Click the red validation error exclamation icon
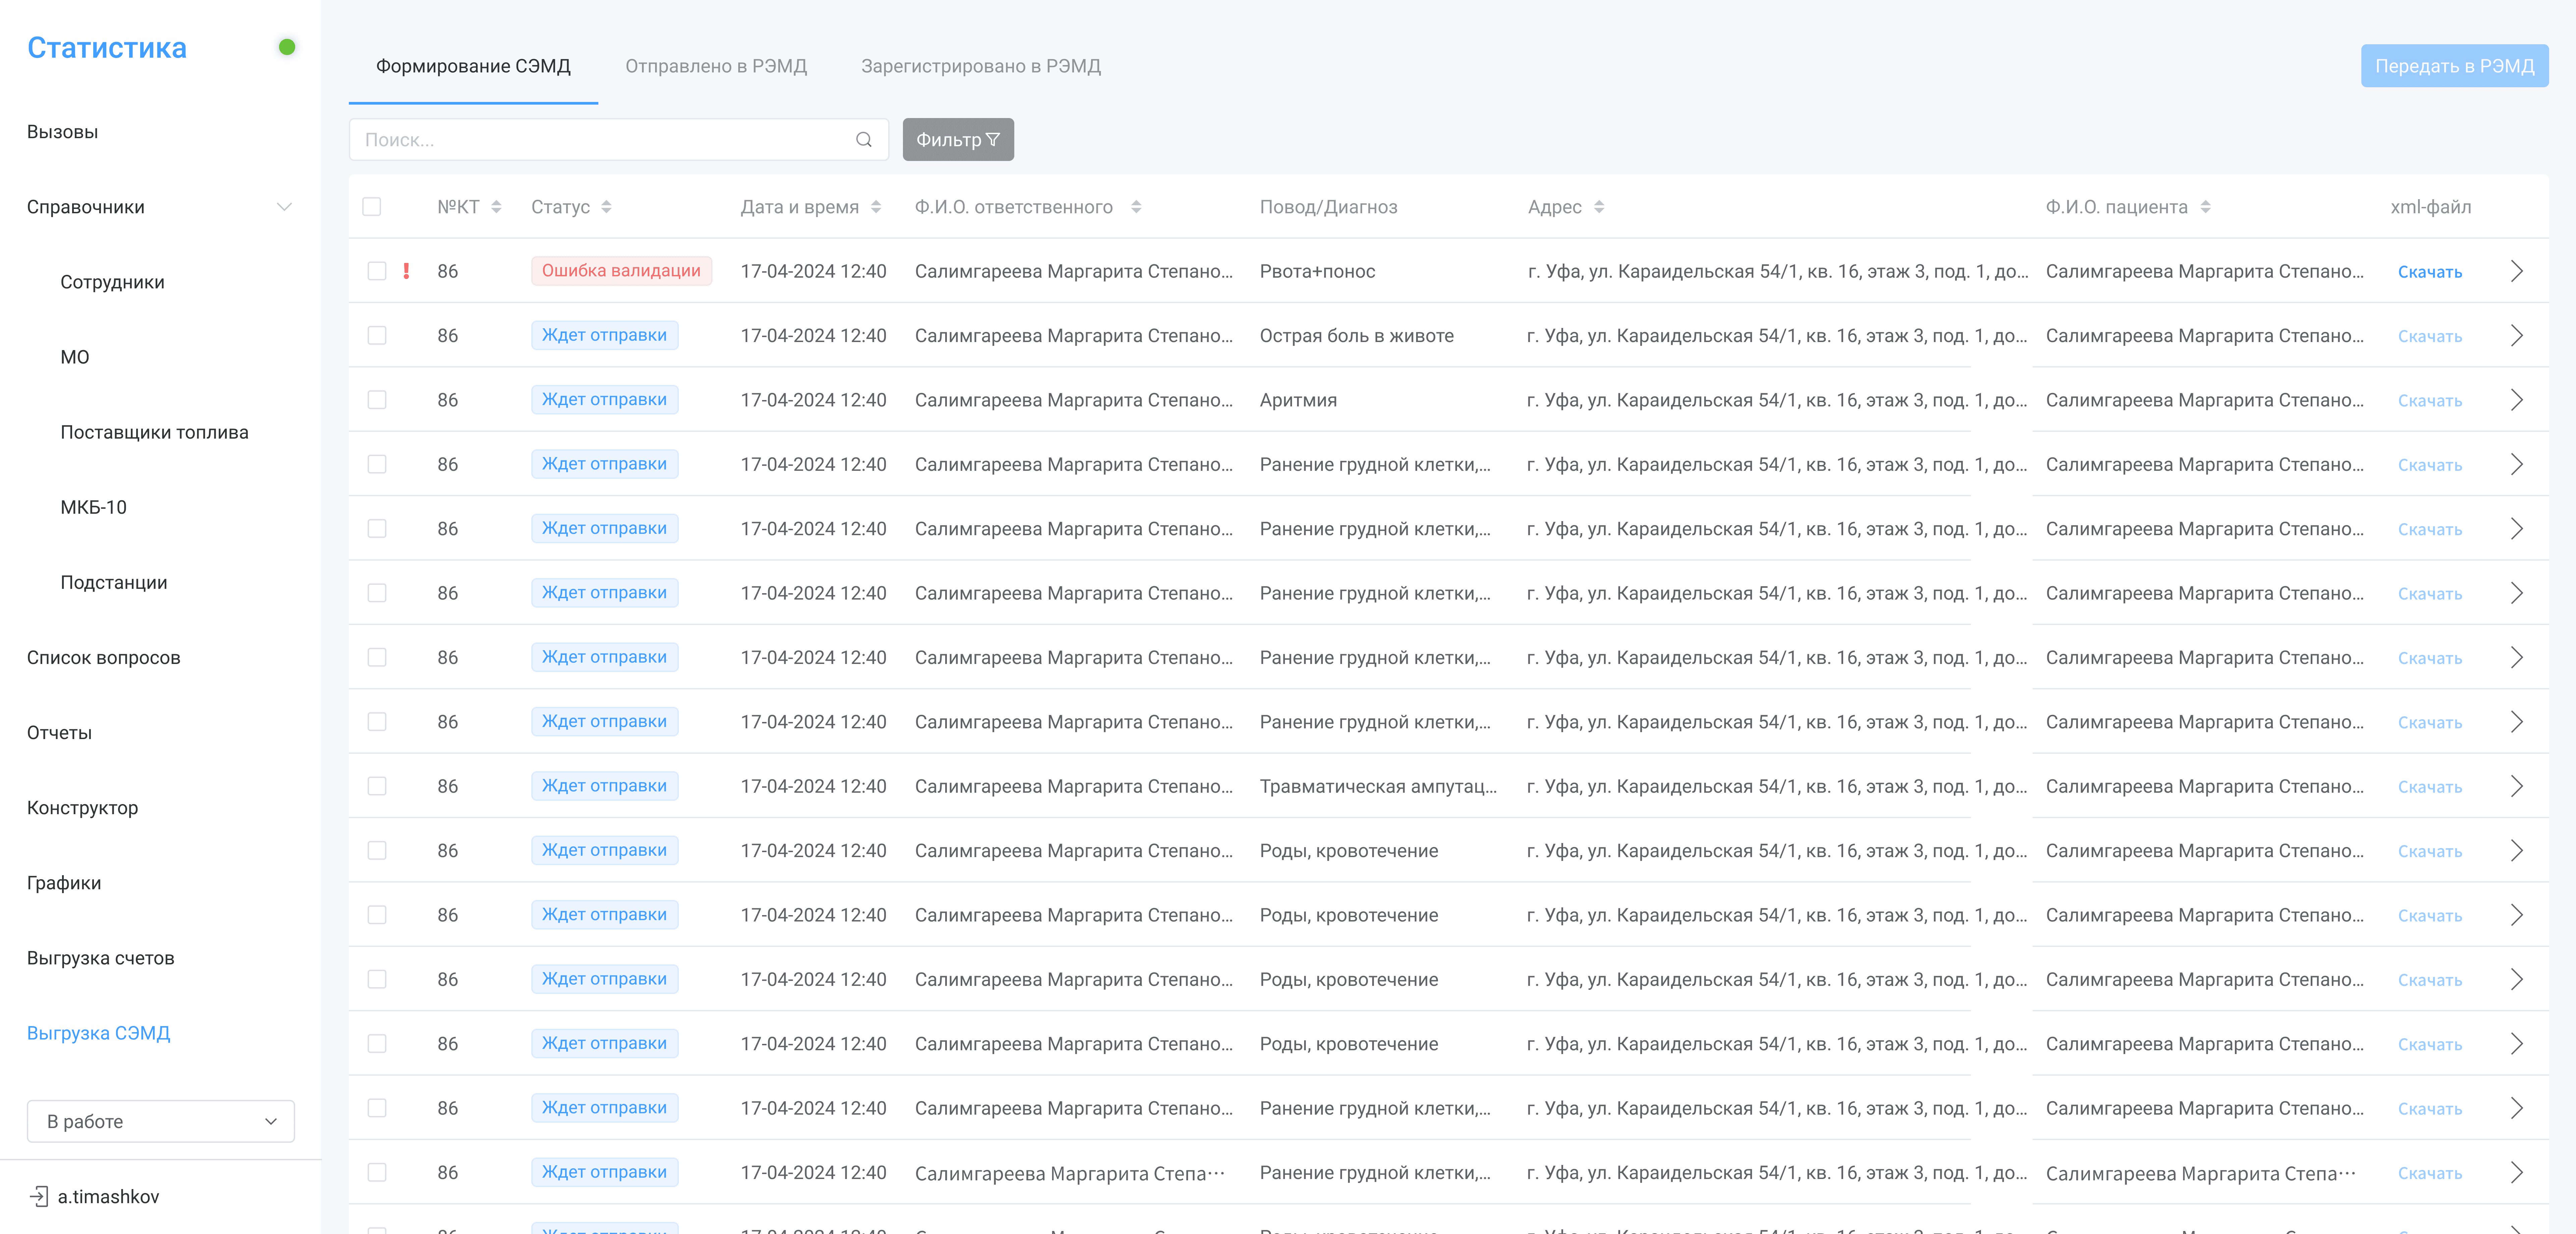2576x1234 pixels. (406, 271)
